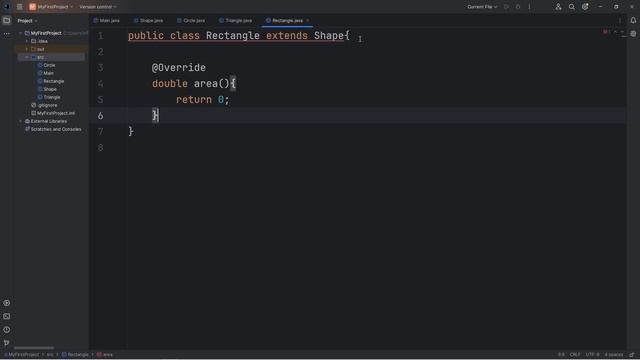This screenshot has width=640, height=360.
Task: Change CRLF line separator in status bar
Action: coord(575,355)
